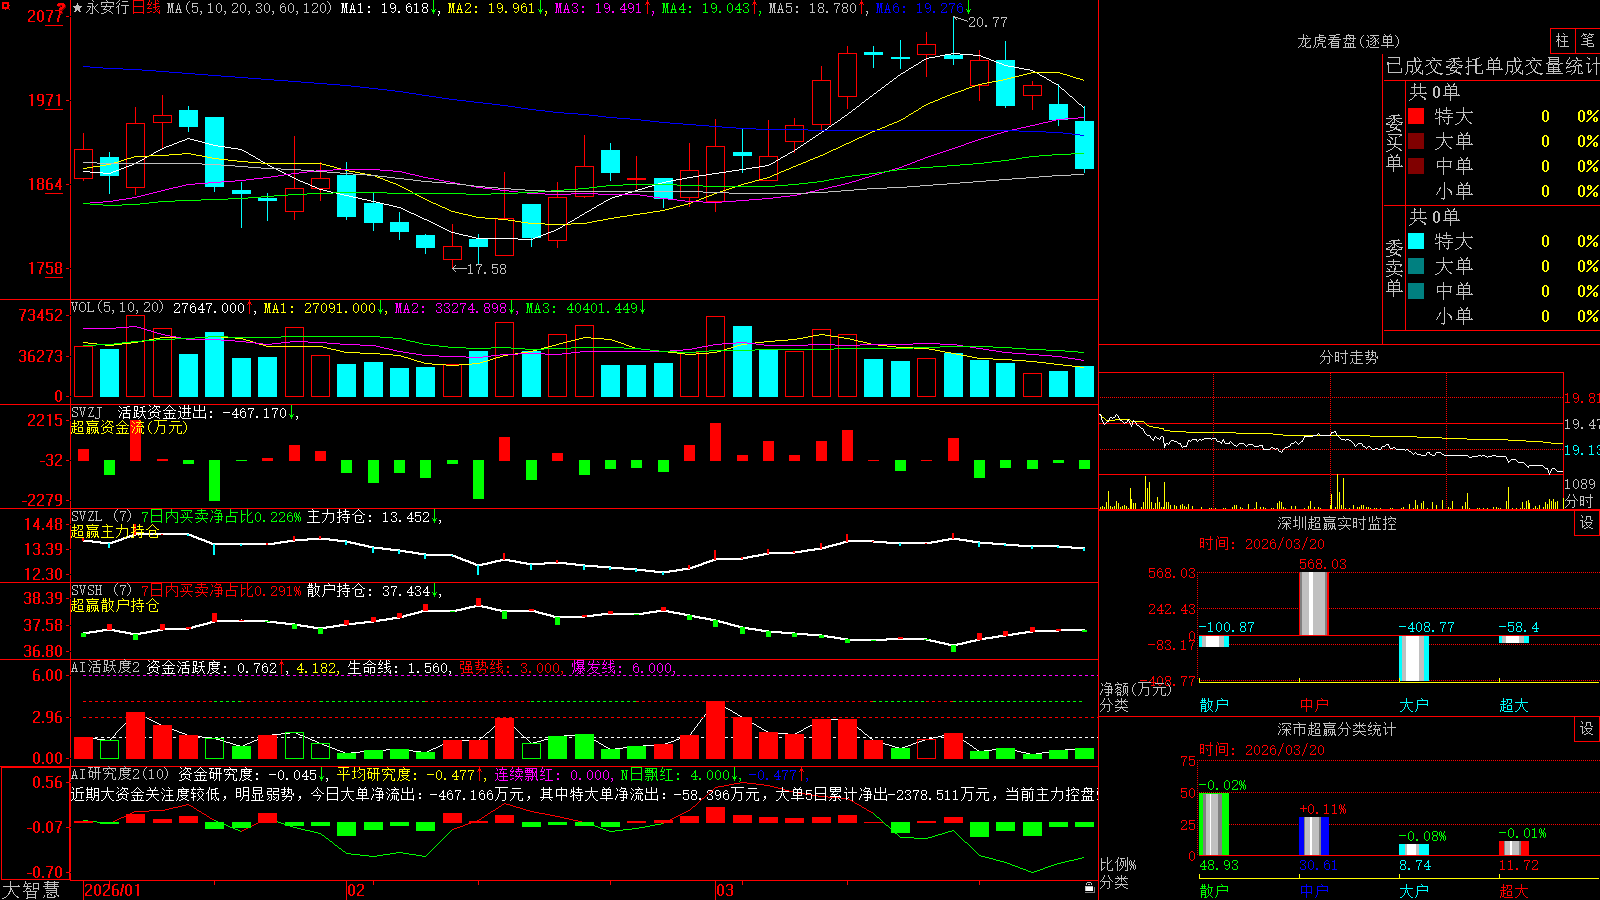Toggle the star favorite icon beside 永安行

77,8
